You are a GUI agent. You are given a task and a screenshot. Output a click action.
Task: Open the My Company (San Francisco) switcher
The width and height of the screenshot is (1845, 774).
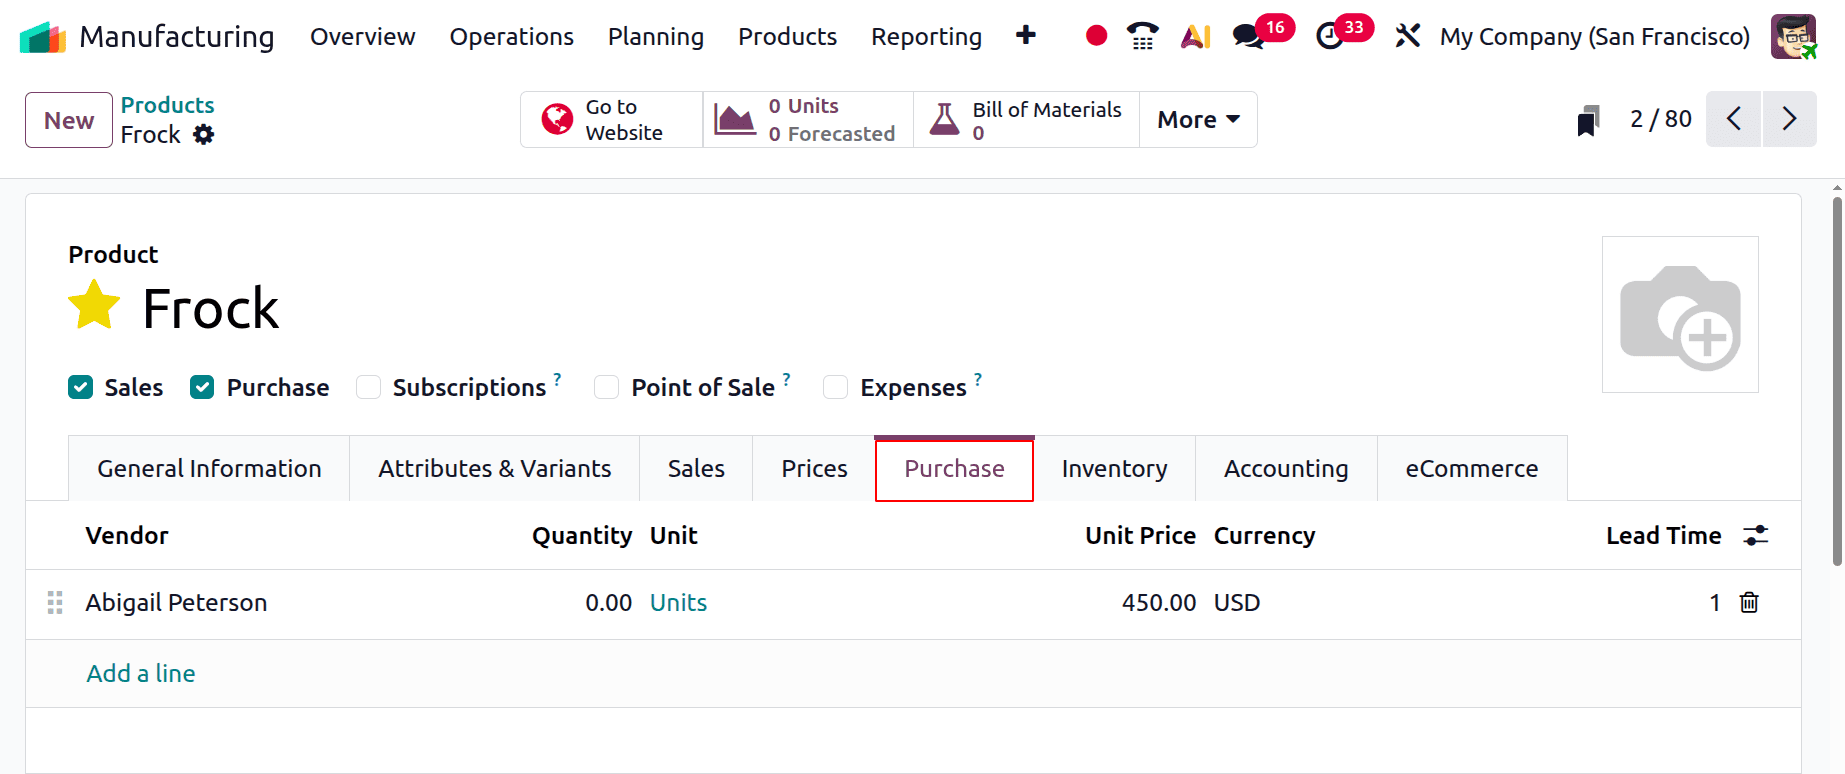click(1595, 37)
